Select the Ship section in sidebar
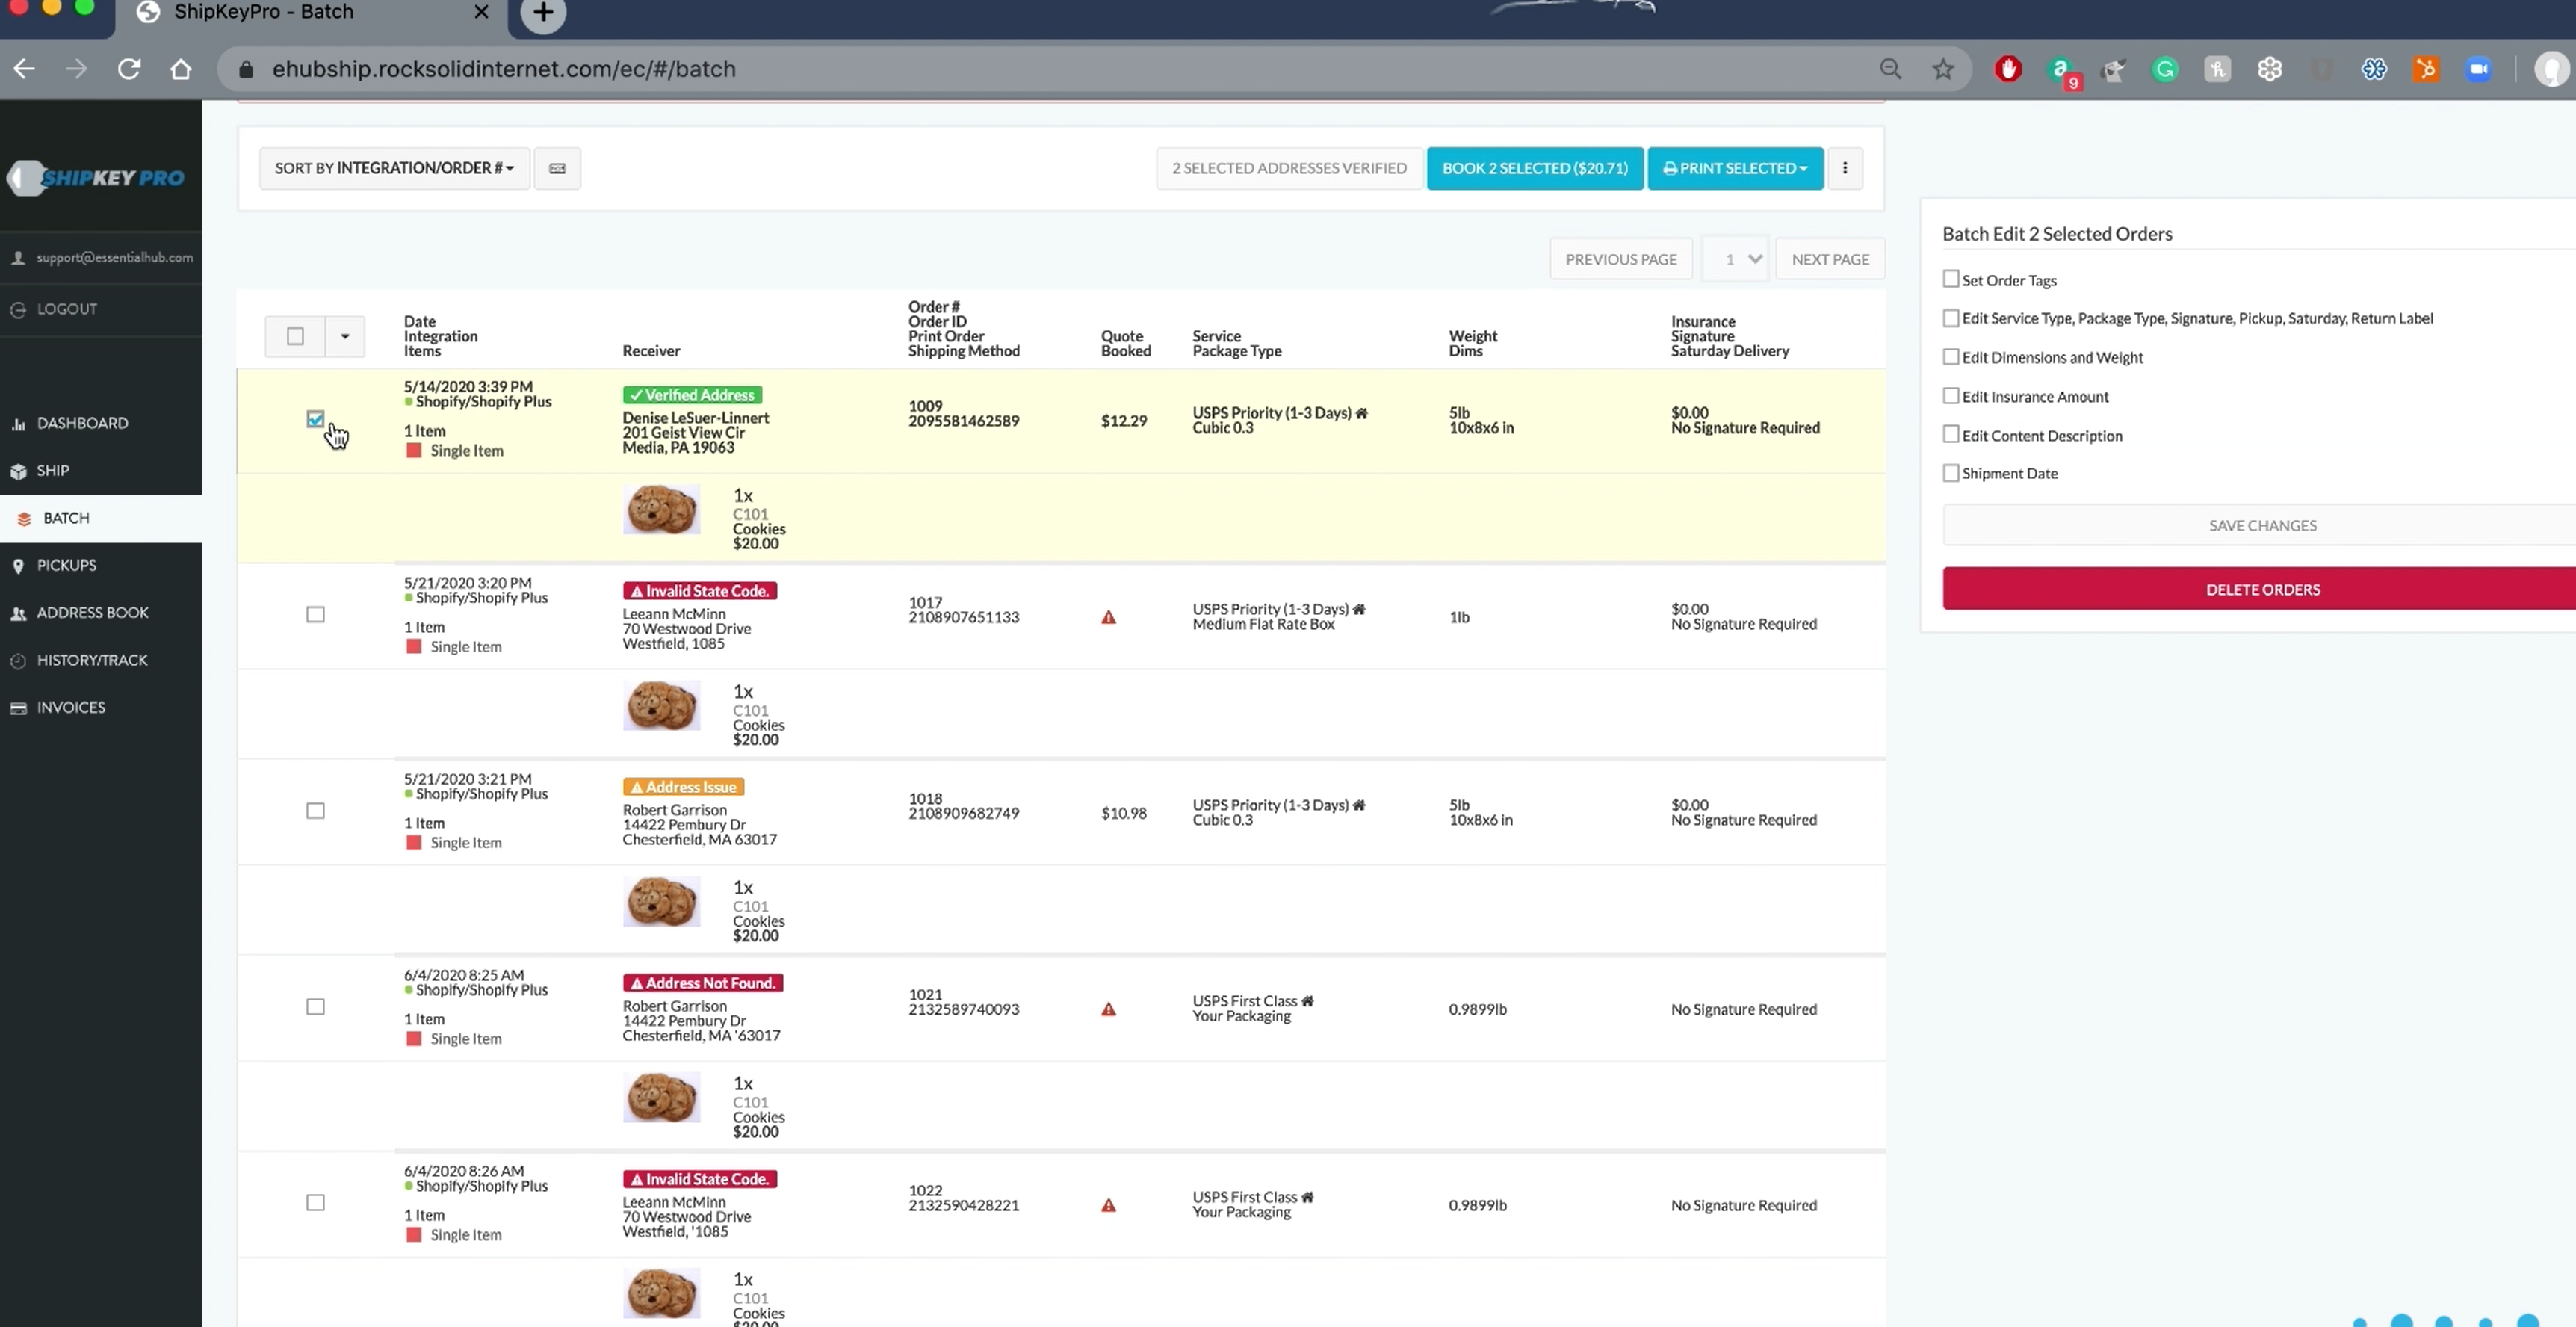Screen dimensions: 2576x1327 (x=52, y=470)
